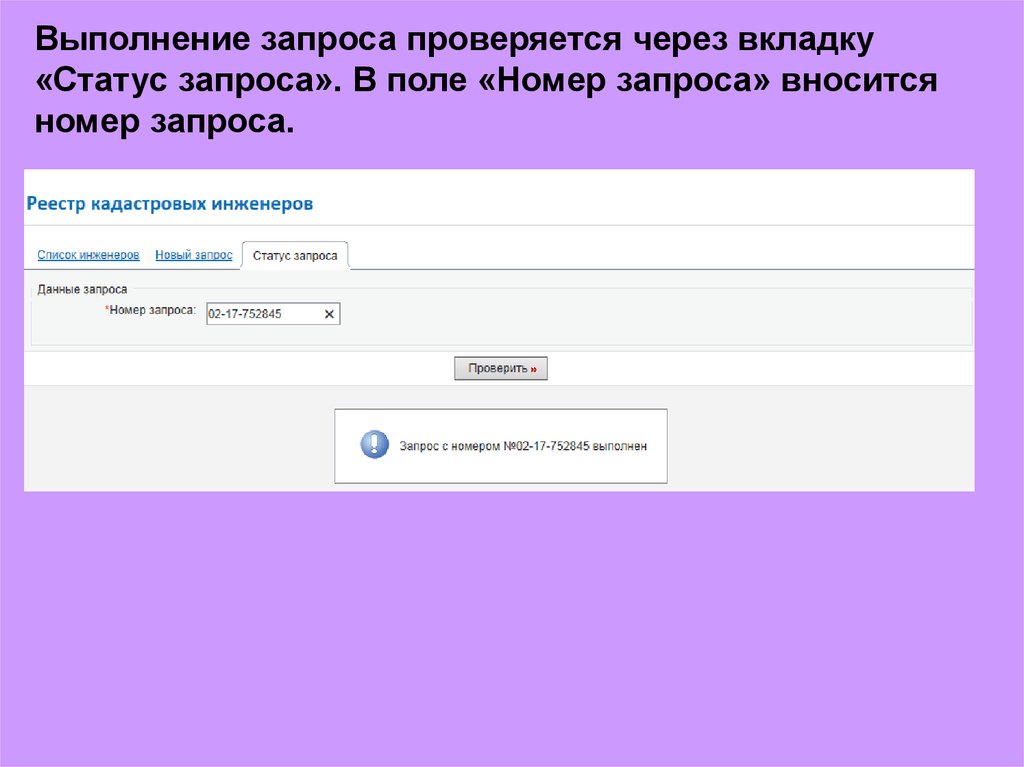Click the Реестр кадастровых инженеров heading
Screen dimensions: 1024x767
169,203
